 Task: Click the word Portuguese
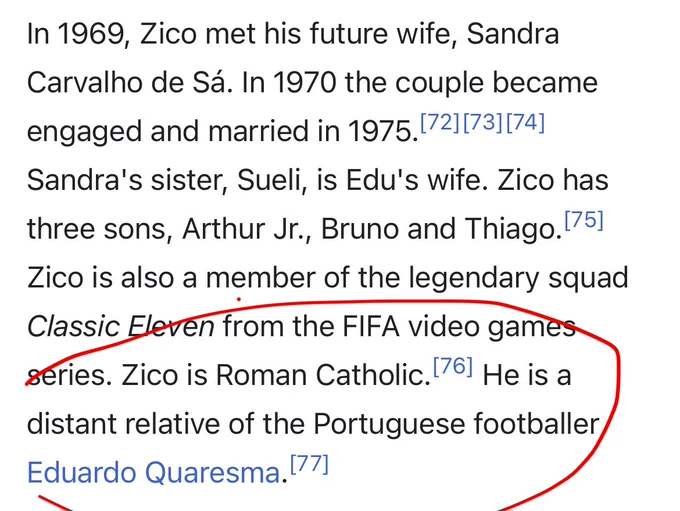(x=389, y=424)
